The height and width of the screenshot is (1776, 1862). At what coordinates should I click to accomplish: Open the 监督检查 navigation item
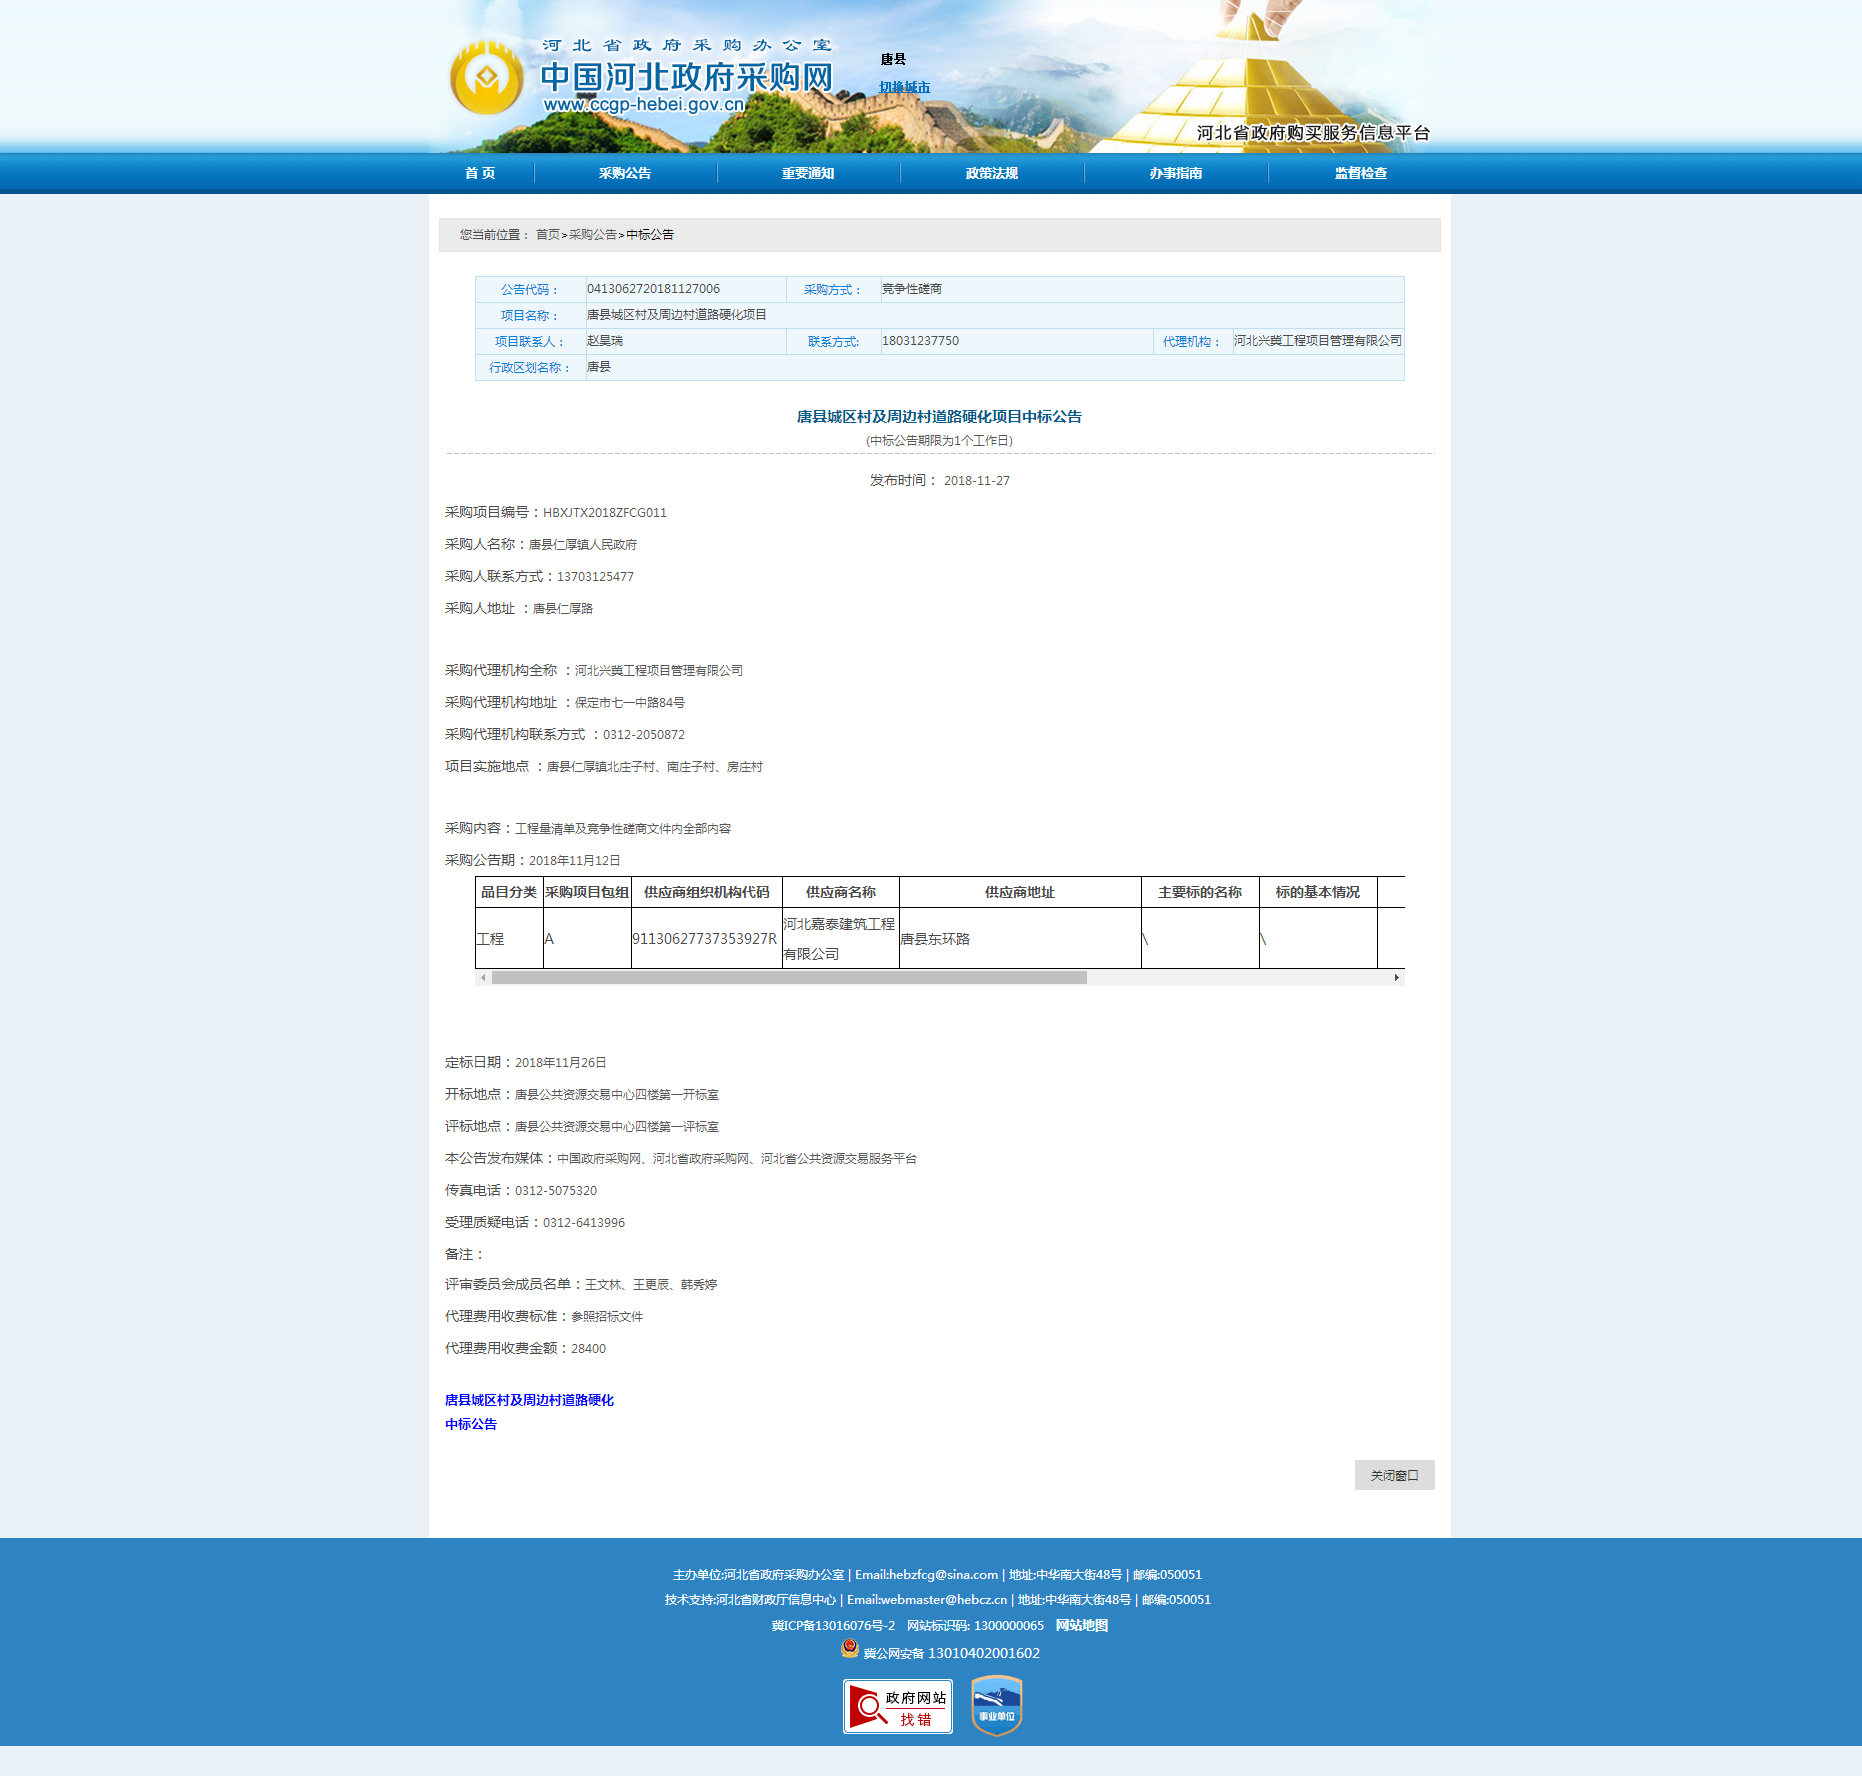click(1360, 174)
